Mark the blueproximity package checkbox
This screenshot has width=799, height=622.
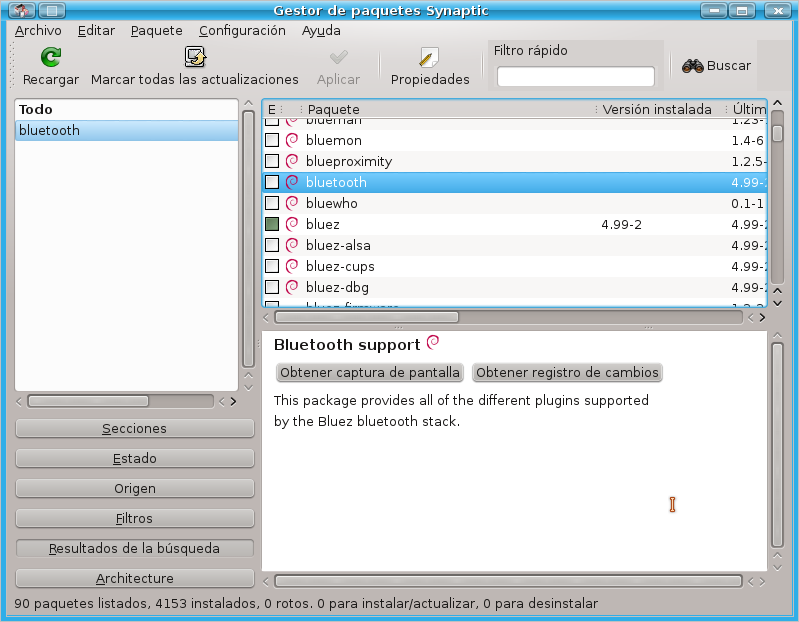(272, 161)
